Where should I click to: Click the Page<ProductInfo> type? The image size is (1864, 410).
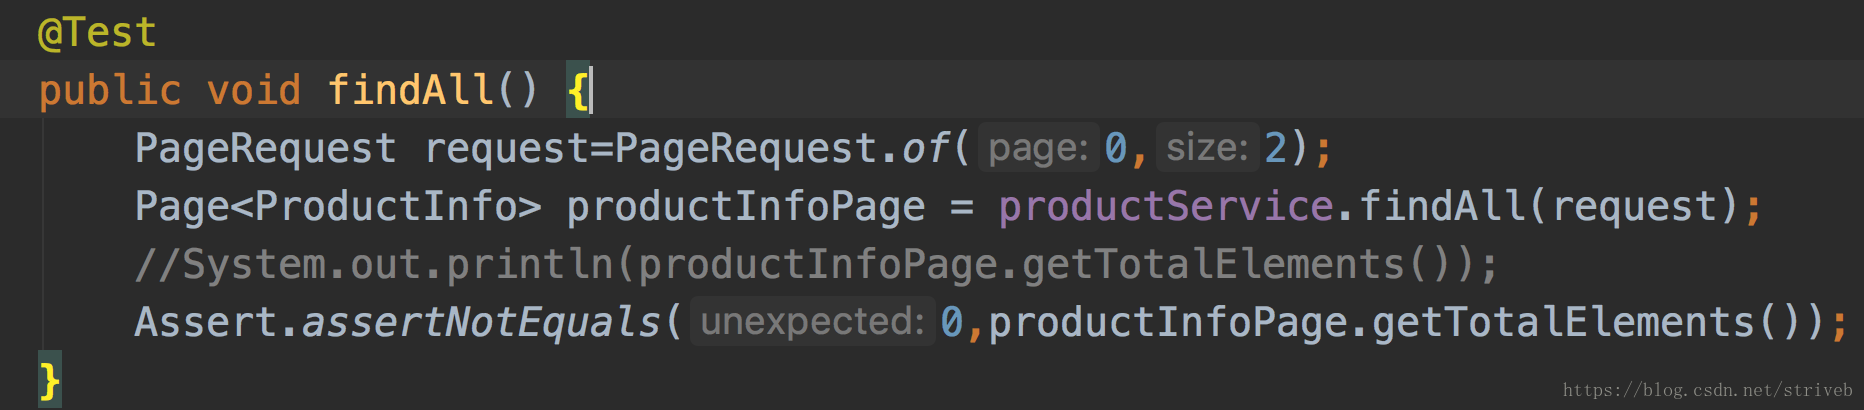click(338, 206)
